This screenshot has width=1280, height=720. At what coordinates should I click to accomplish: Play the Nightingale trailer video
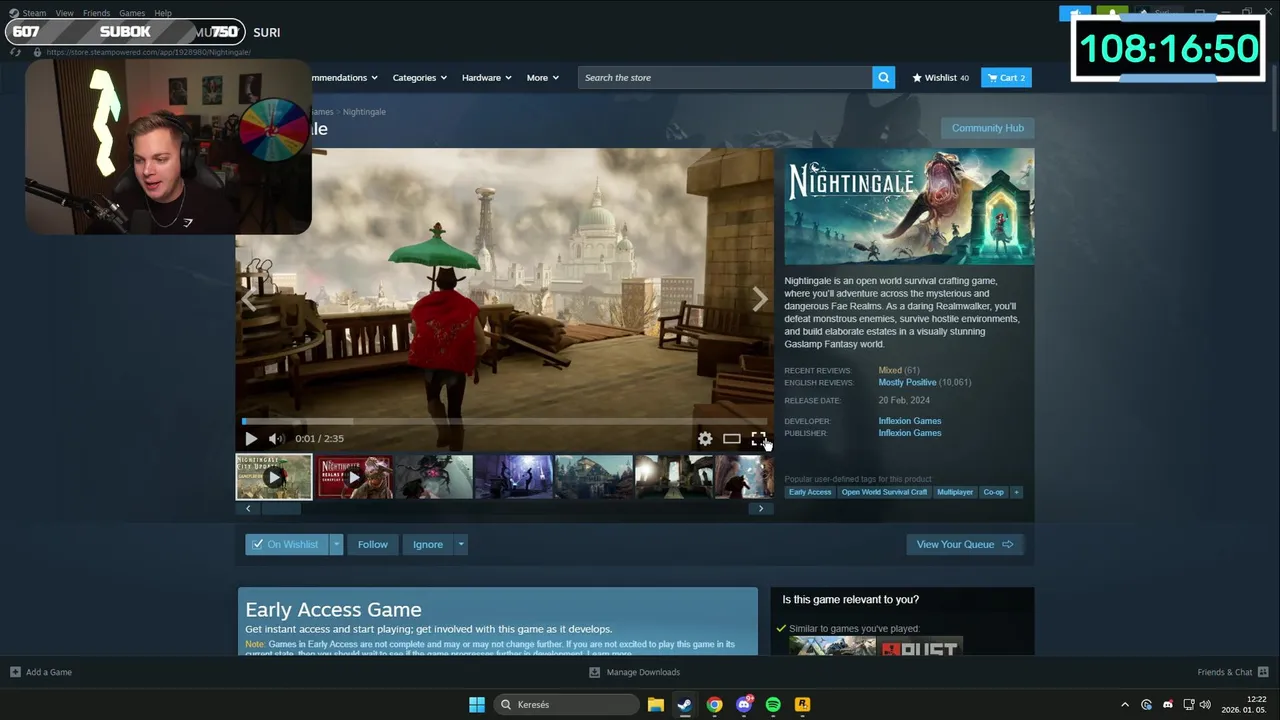pos(251,438)
